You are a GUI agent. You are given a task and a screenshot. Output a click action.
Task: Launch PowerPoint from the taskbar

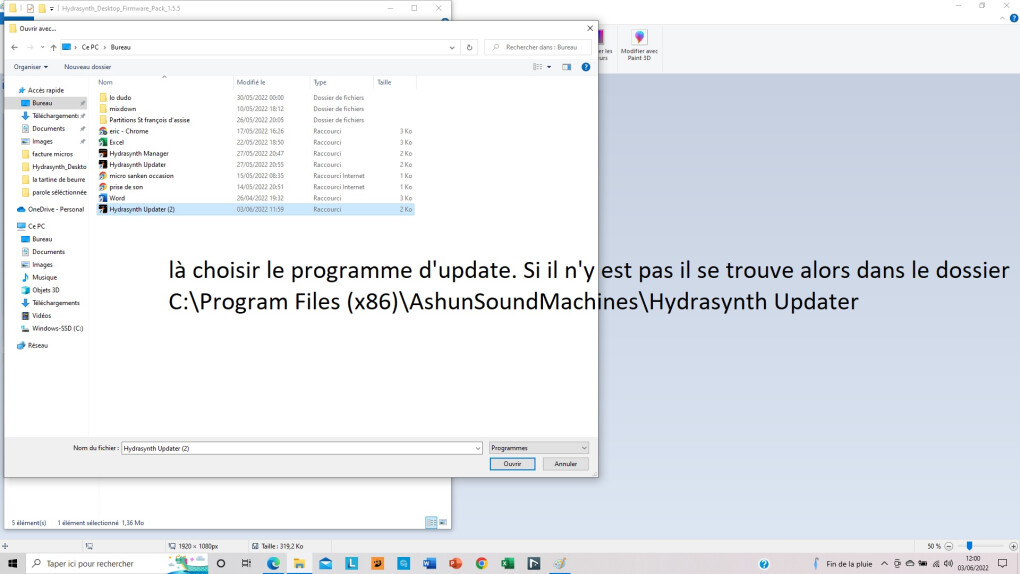tap(455, 564)
